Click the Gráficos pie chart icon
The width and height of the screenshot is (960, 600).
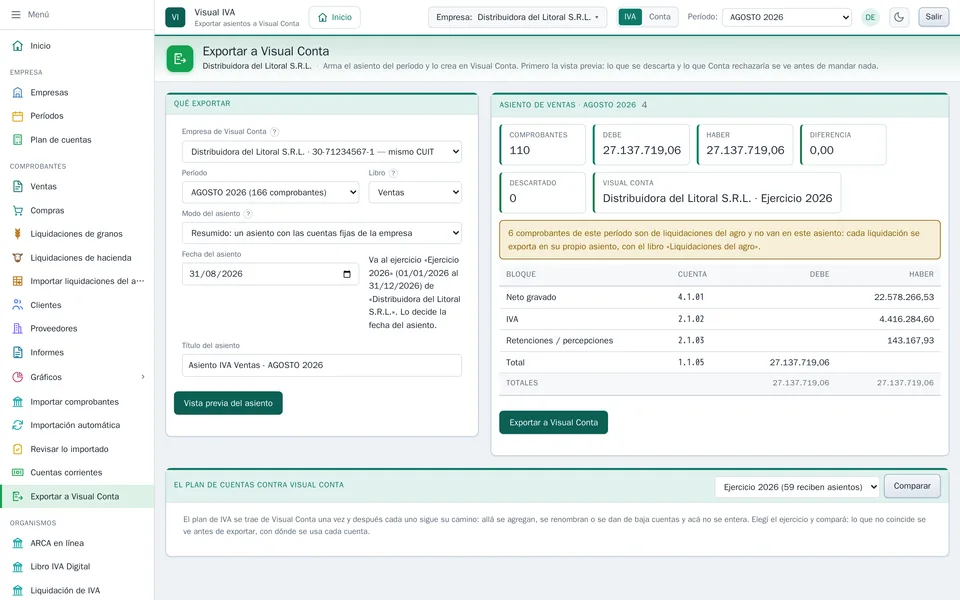point(18,377)
